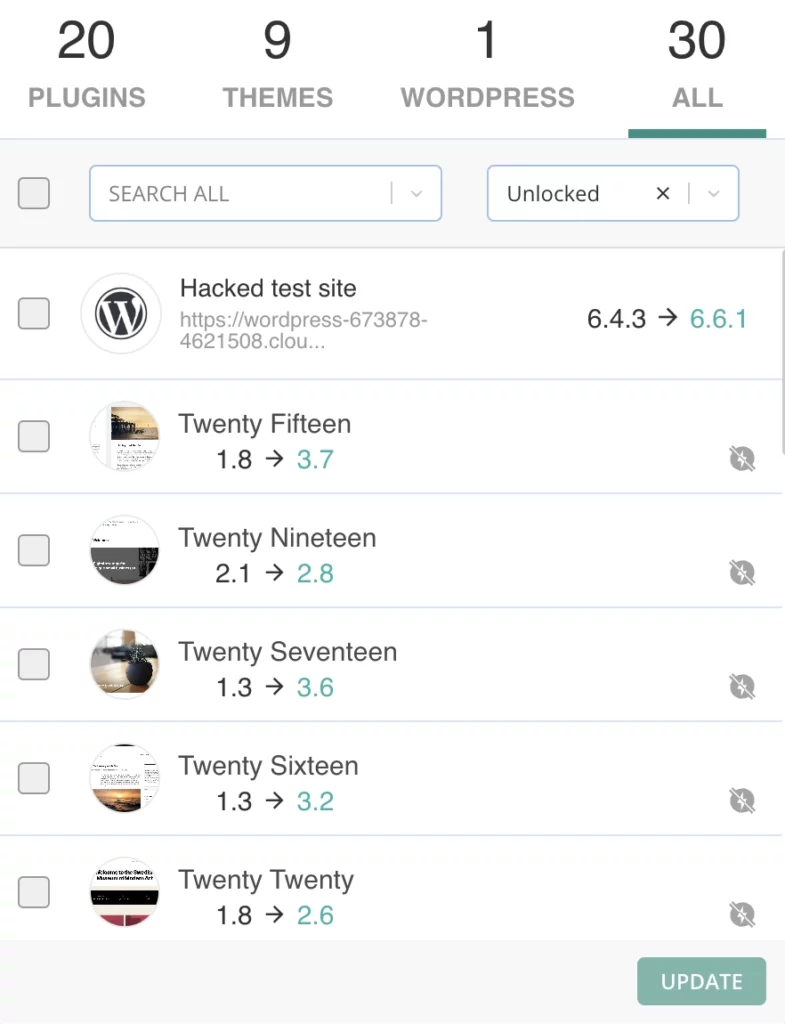Click the disabled auto-update icon for Twenty Fifteen
Viewport: 785px width, 1024px height.
pyautogui.click(x=741, y=459)
